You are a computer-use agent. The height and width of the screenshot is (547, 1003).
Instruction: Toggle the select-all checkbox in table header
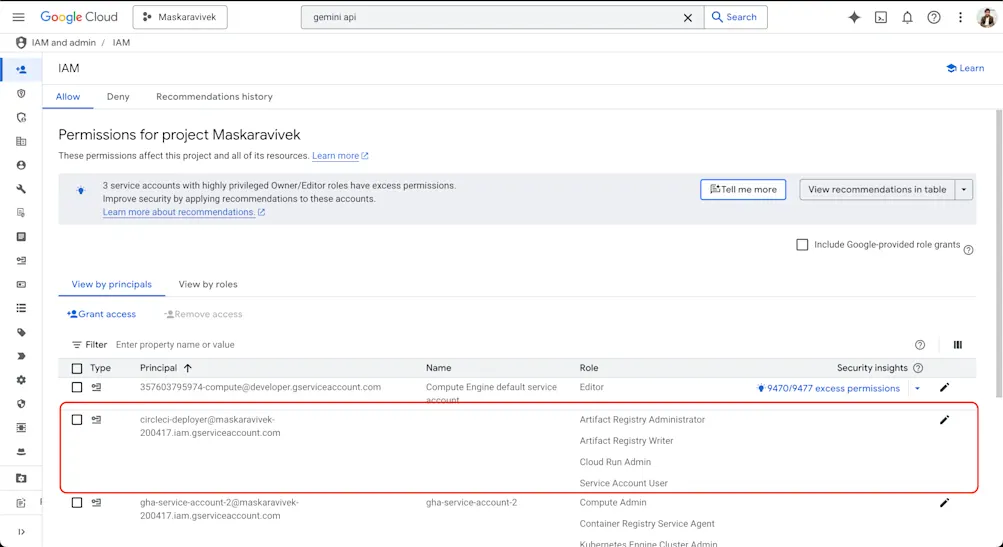[x=77, y=369]
